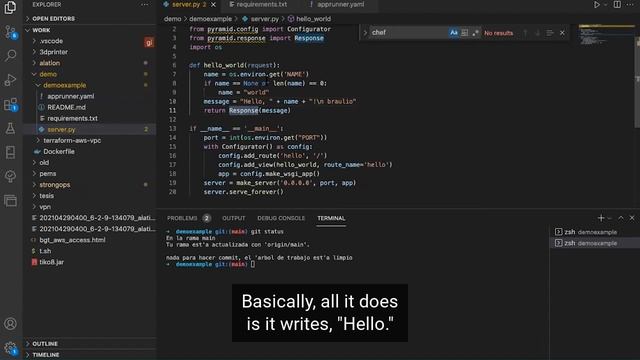Open README.md in the explorer

66,107
